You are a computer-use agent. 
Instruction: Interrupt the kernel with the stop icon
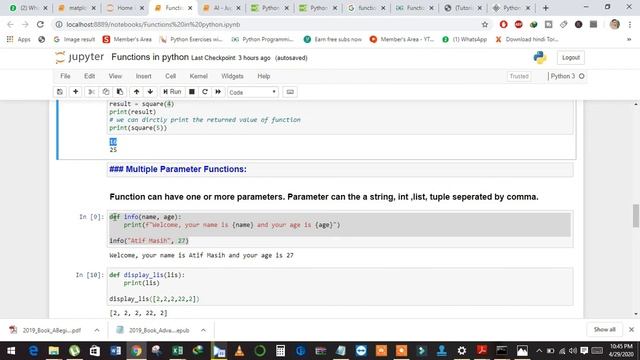191,92
